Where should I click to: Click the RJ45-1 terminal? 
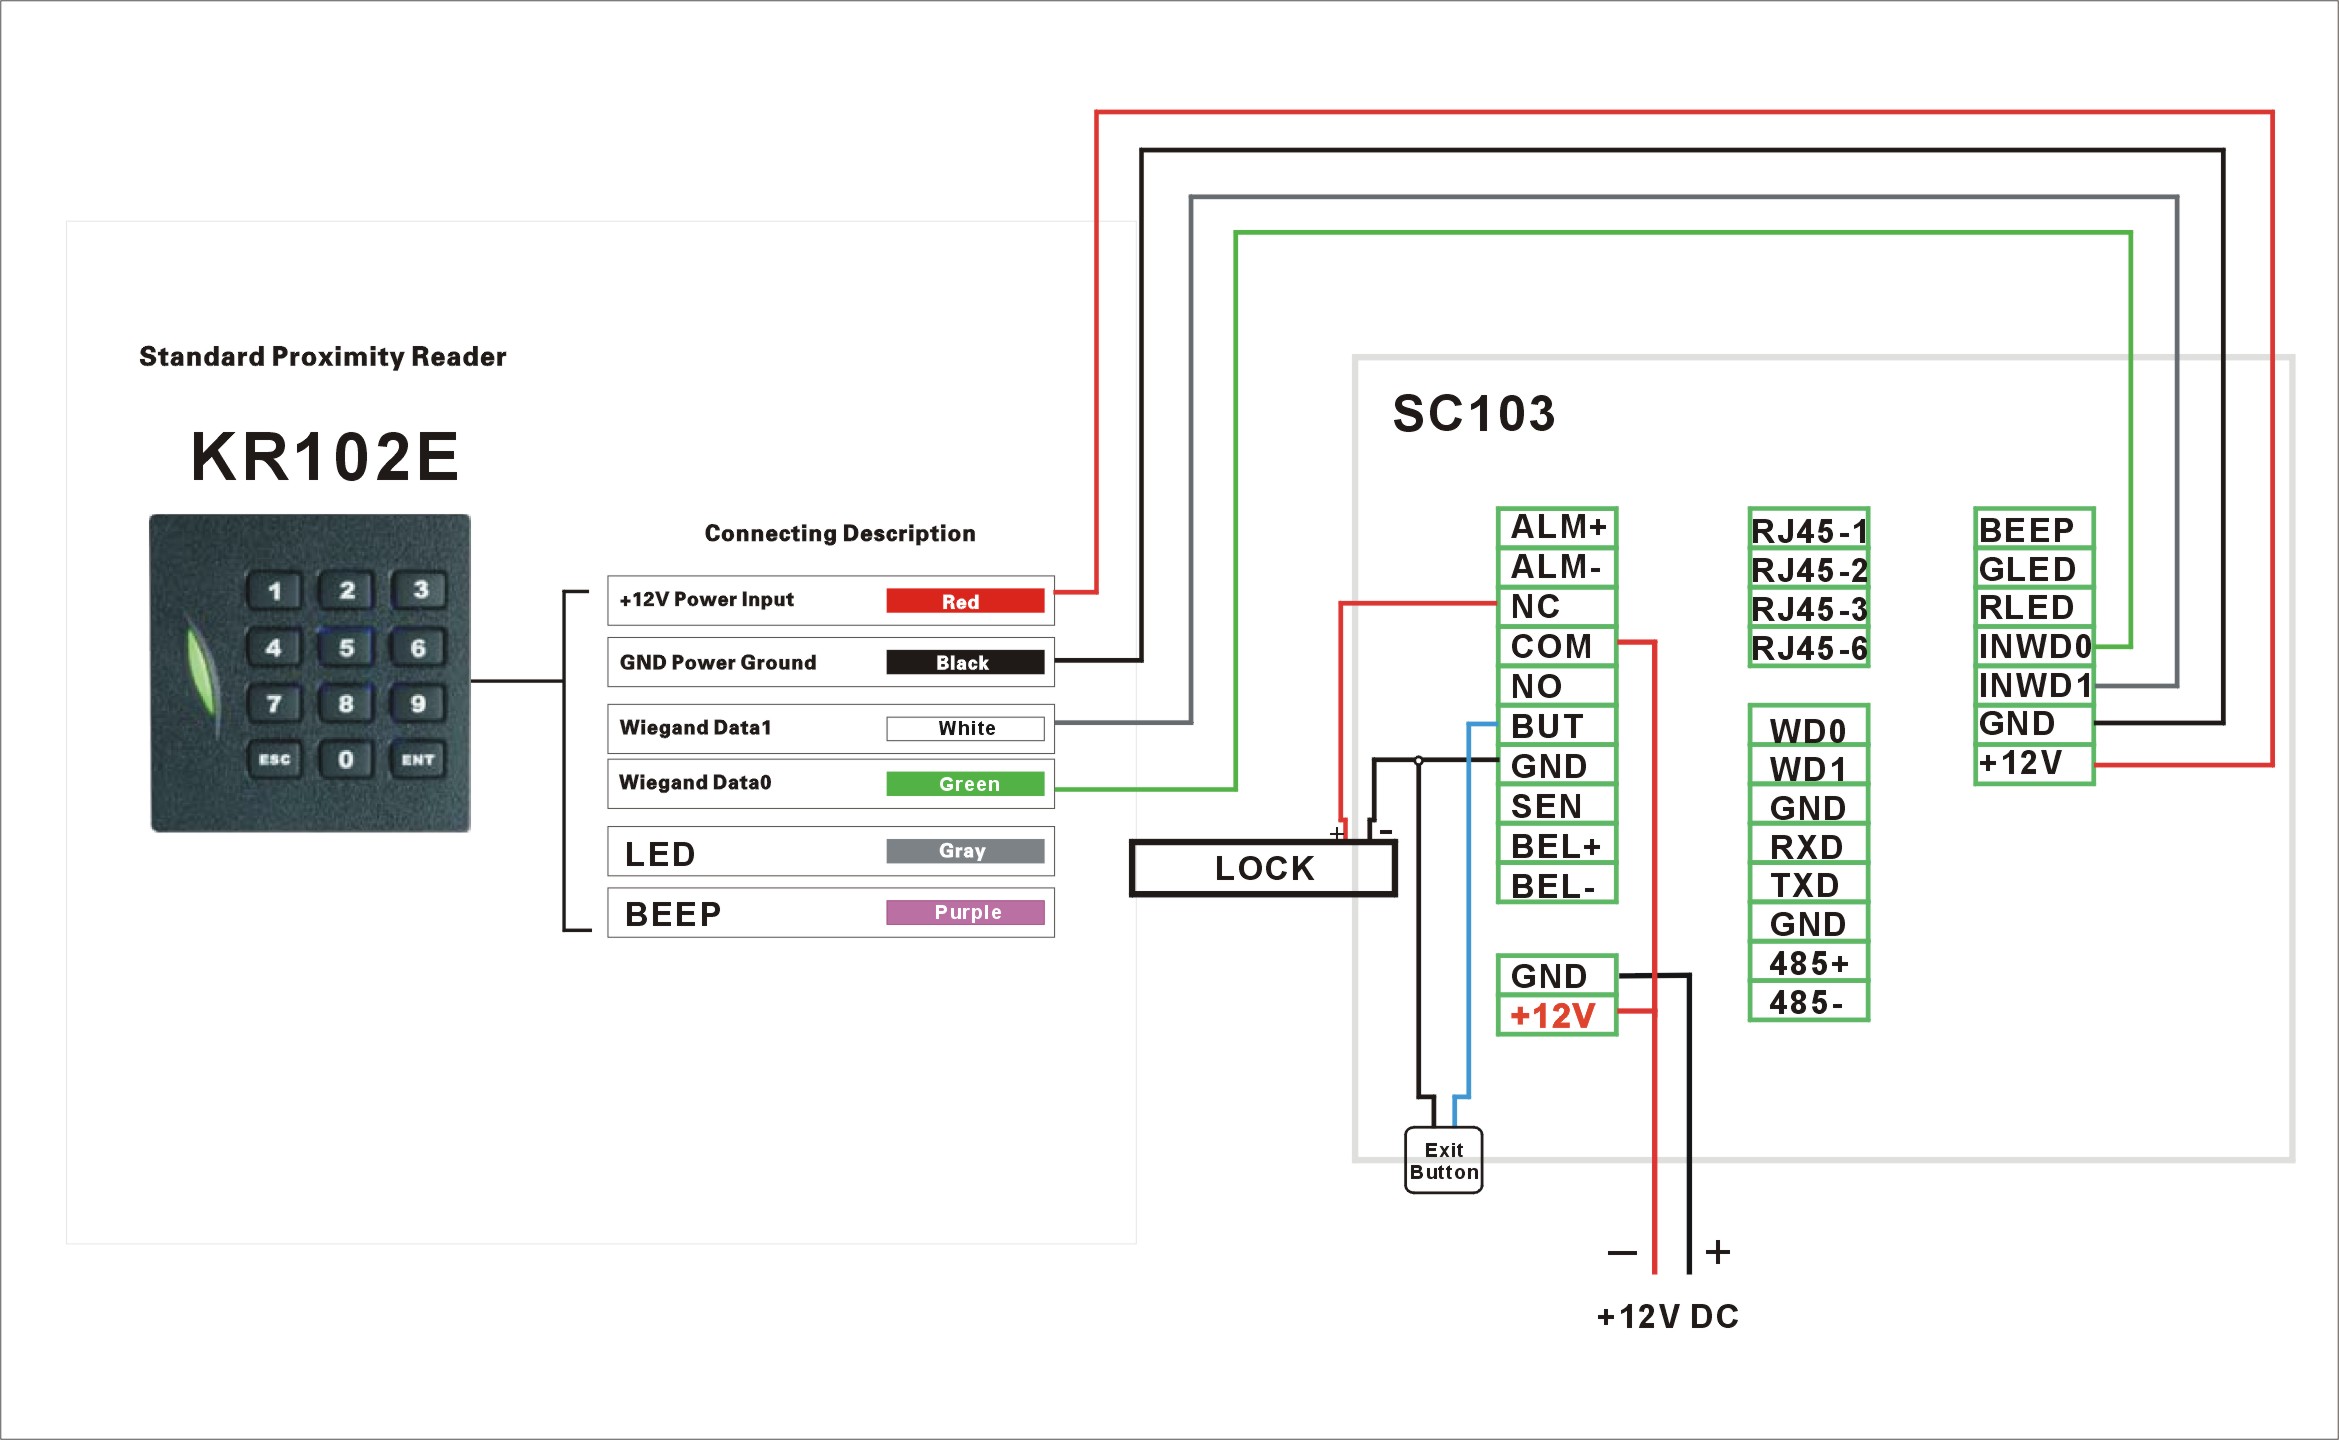[1809, 528]
